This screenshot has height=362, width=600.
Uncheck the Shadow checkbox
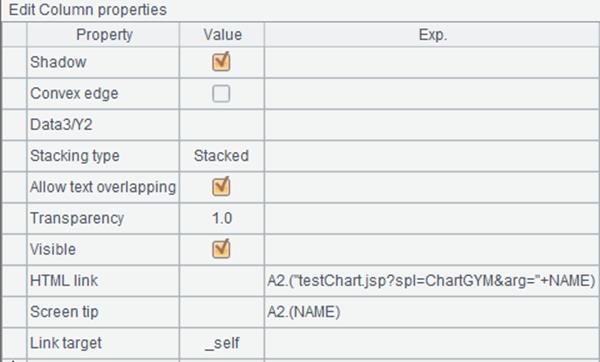point(221,62)
